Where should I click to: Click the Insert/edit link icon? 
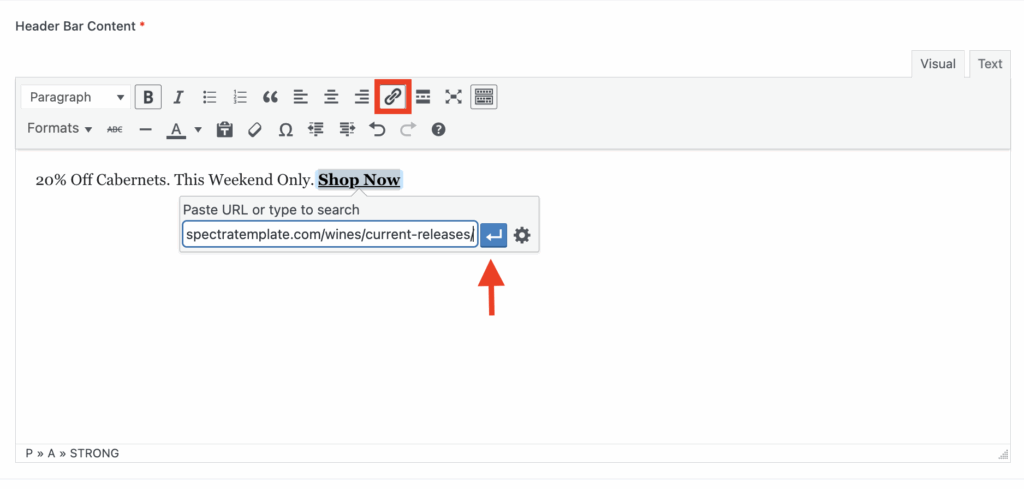[393, 97]
